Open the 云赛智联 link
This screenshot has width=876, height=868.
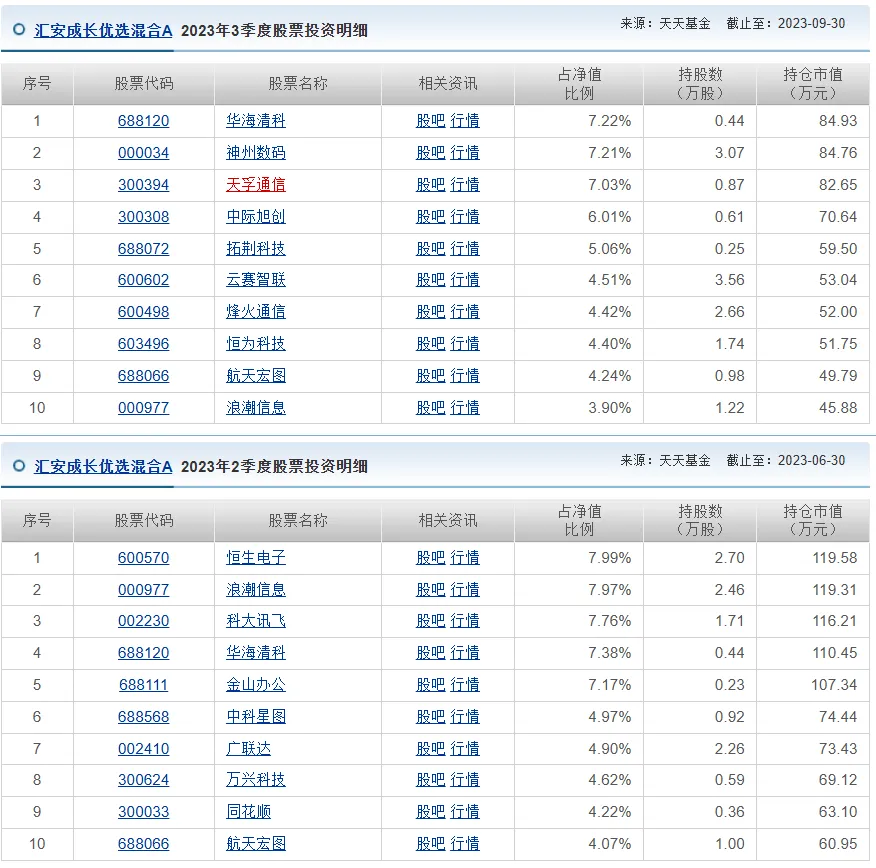point(256,280)
